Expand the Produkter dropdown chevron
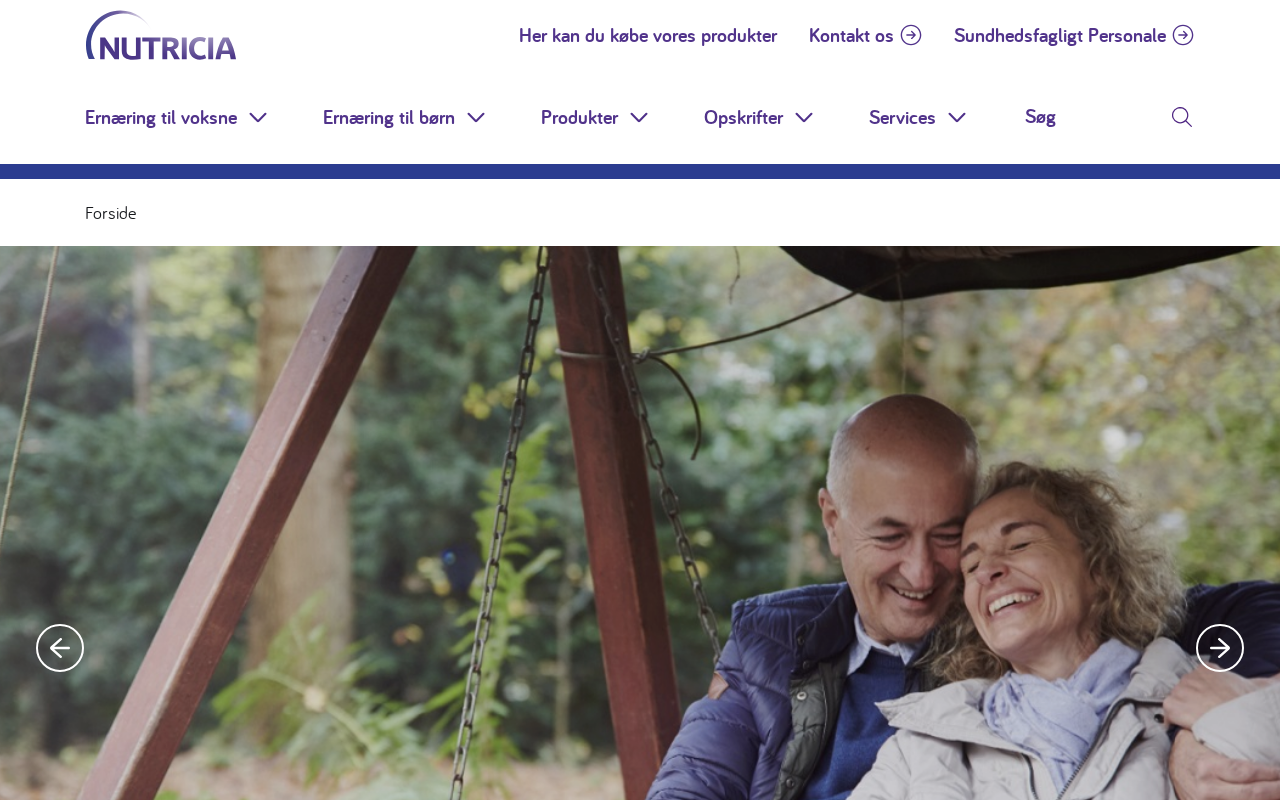 click(639, 117)
